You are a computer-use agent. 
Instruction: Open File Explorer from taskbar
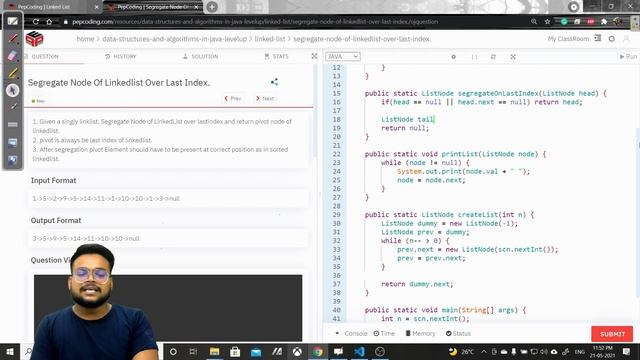pos(214,351)
